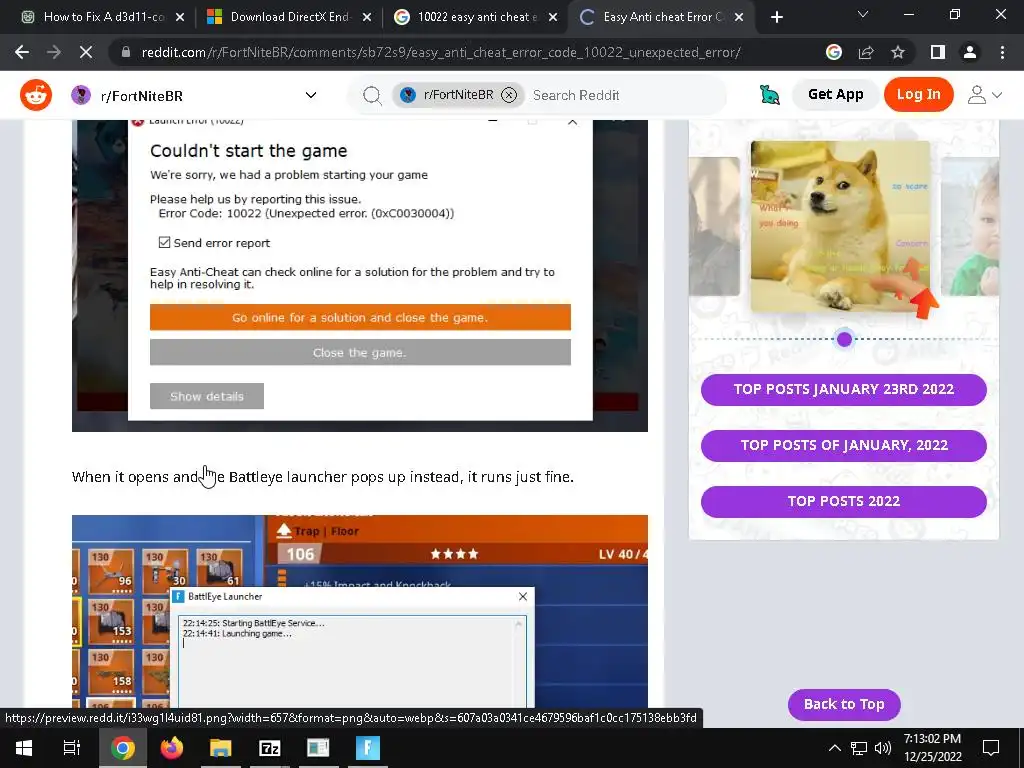
Task: Open the BattlEye Launcher screenshot image
Action: tap(360, 612)
